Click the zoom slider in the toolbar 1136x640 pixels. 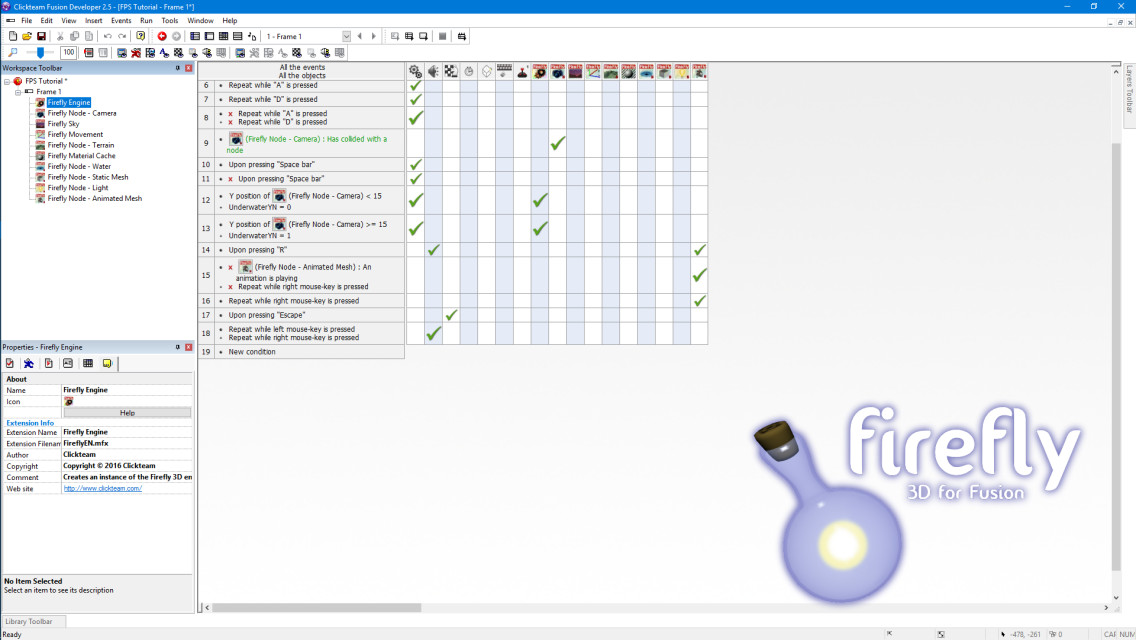(x=40, y=52)
